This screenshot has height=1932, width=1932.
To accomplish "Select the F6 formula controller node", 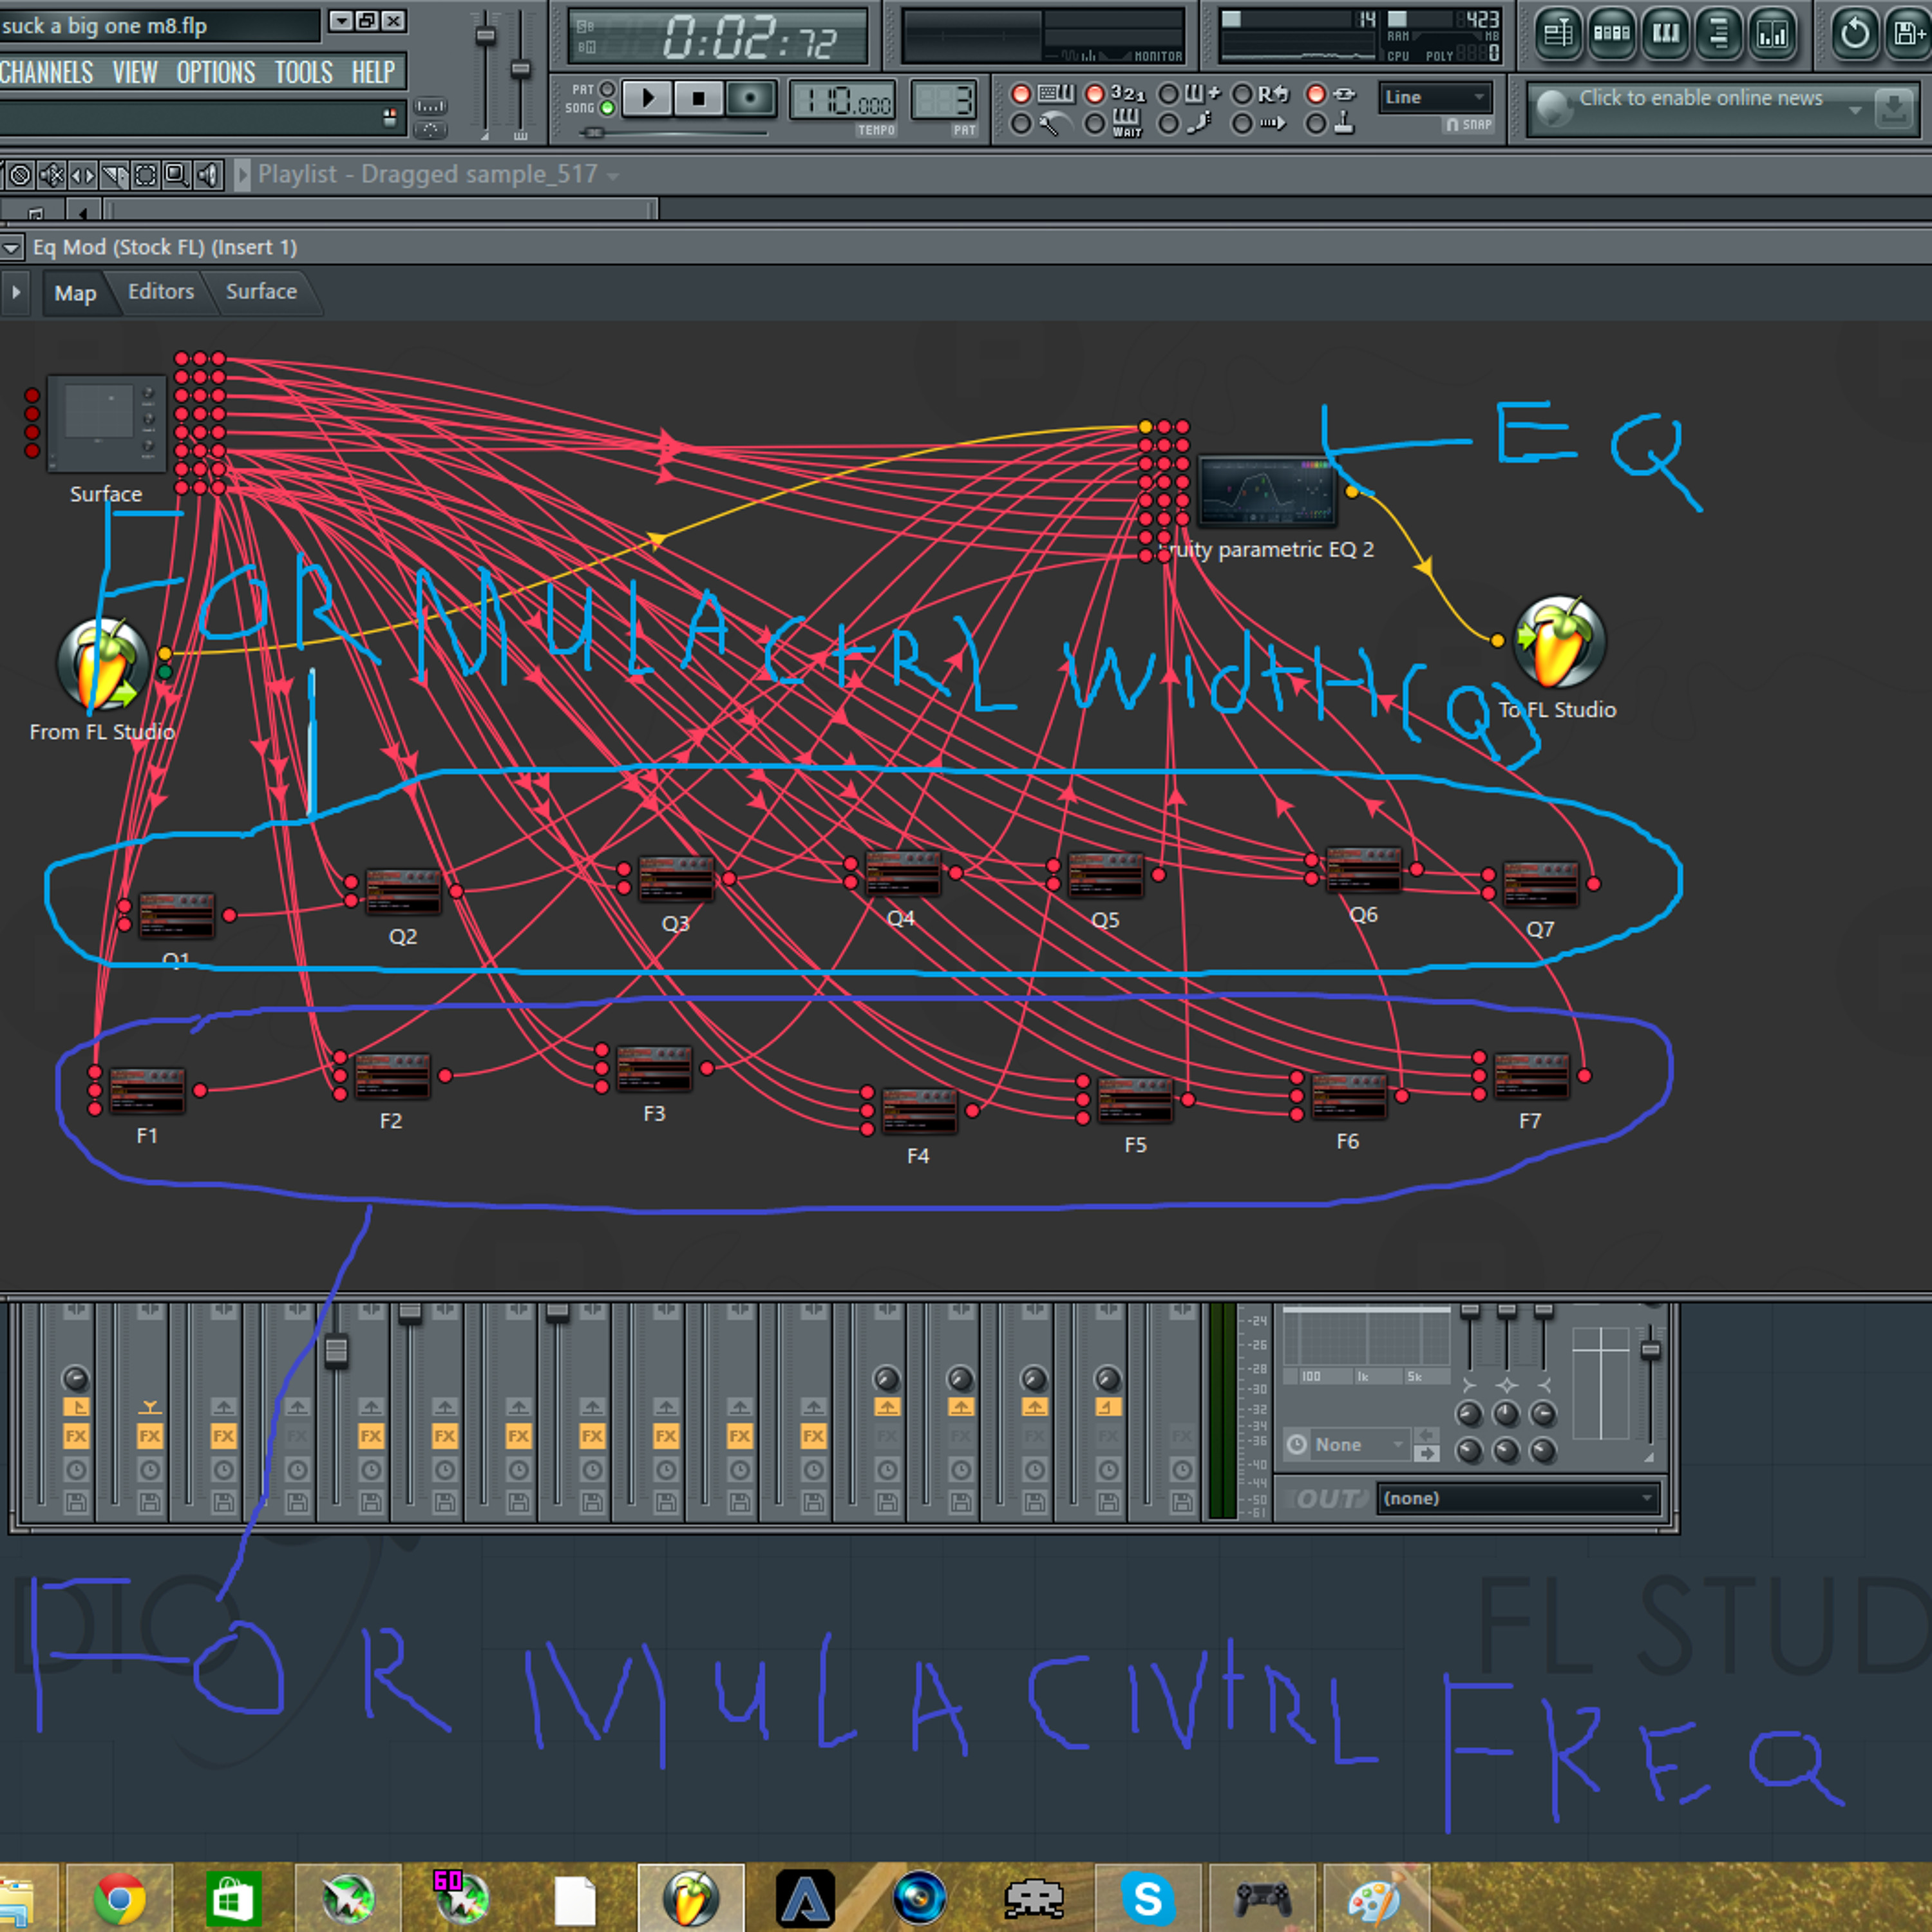I will pyautogui.click(x=1349, y=1097).
